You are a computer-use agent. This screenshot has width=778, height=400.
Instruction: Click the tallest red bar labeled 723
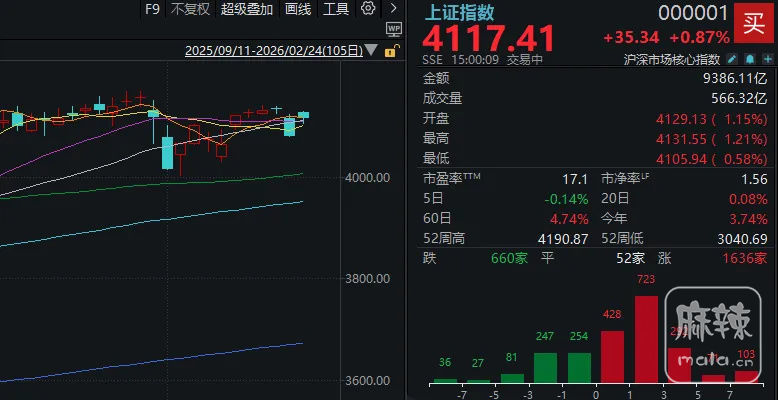click(647, 339)
